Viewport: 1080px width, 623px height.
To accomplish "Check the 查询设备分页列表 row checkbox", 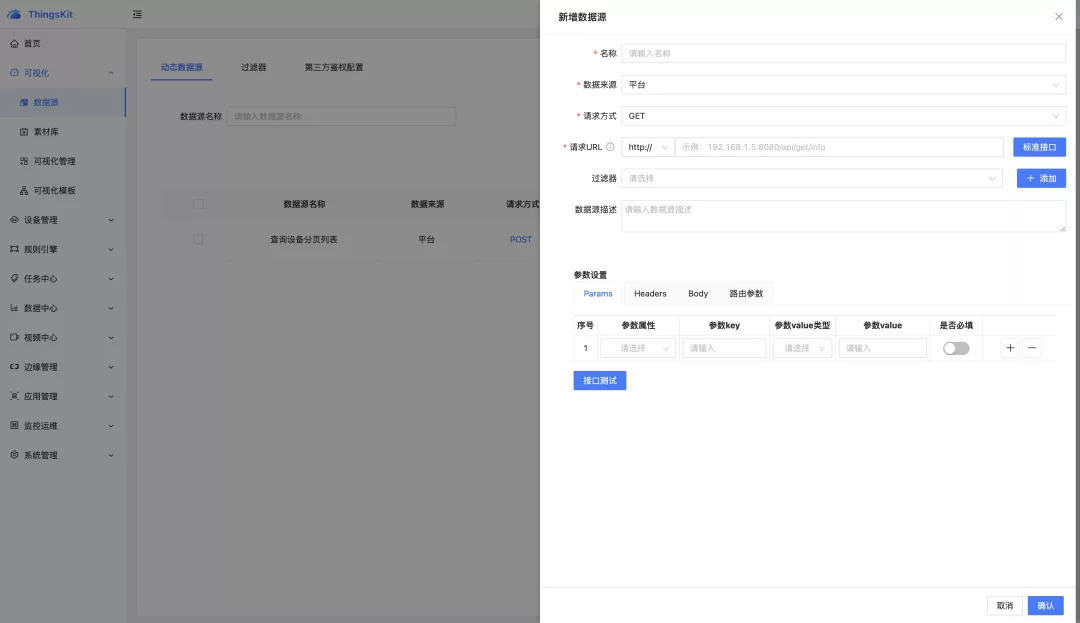I will pos(198,240).
